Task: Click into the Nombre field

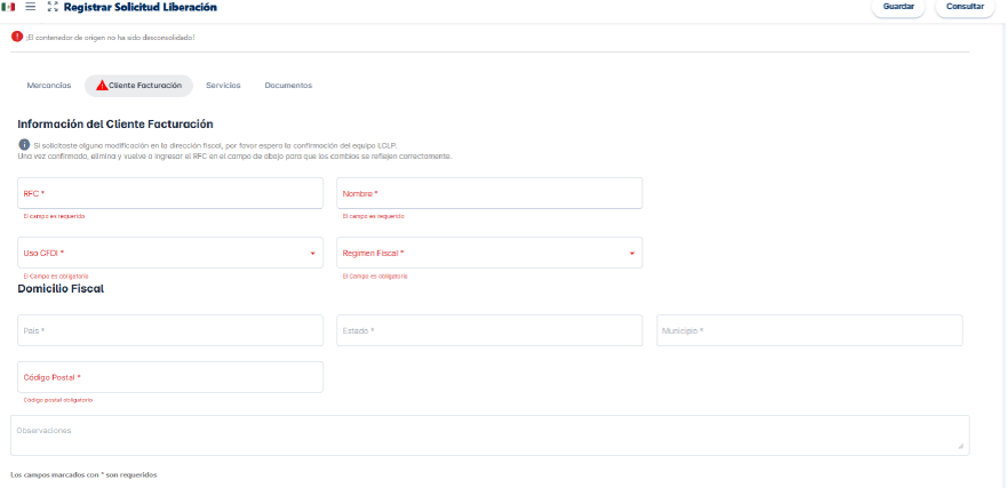Action: pyautogui.click(x=489, y=194)
